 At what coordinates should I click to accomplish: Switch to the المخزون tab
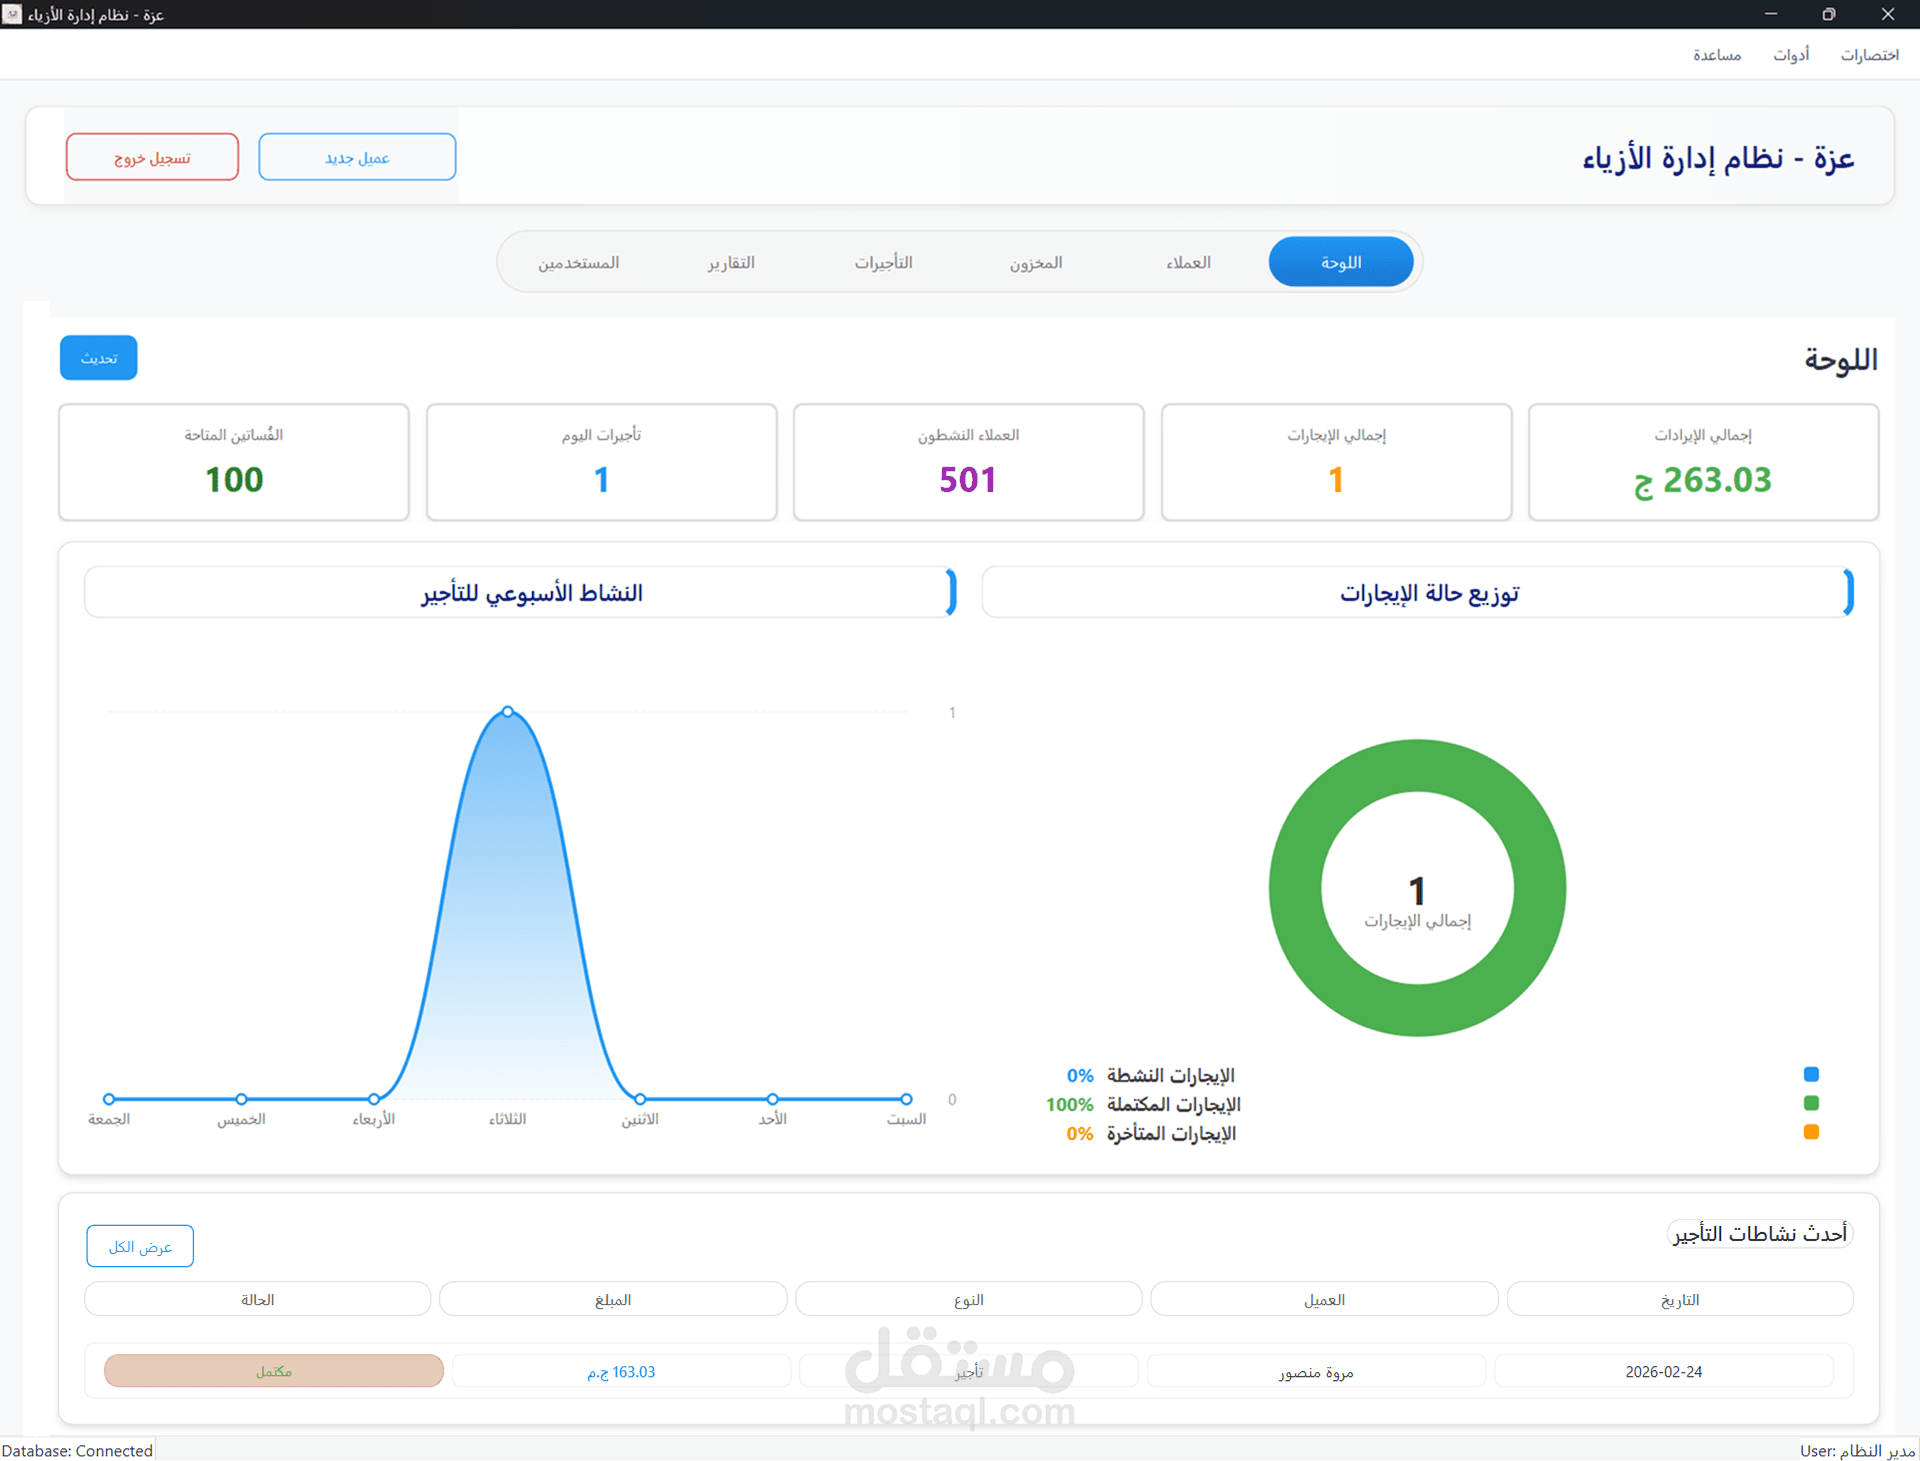tap(1035, 262)
